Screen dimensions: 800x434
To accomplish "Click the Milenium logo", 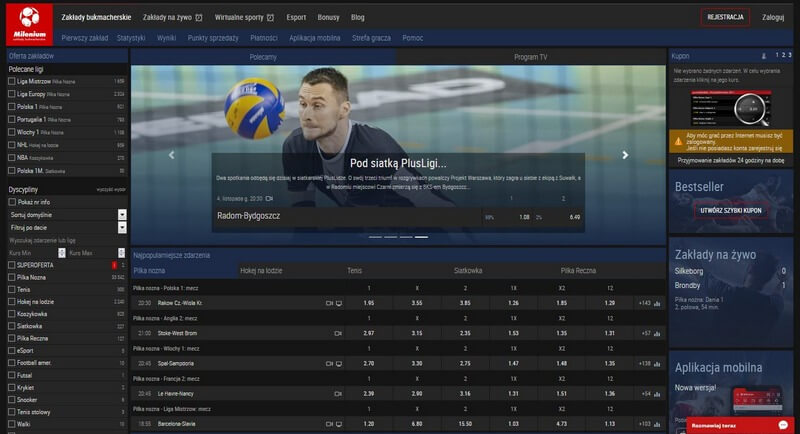I will tap(29, 24).
